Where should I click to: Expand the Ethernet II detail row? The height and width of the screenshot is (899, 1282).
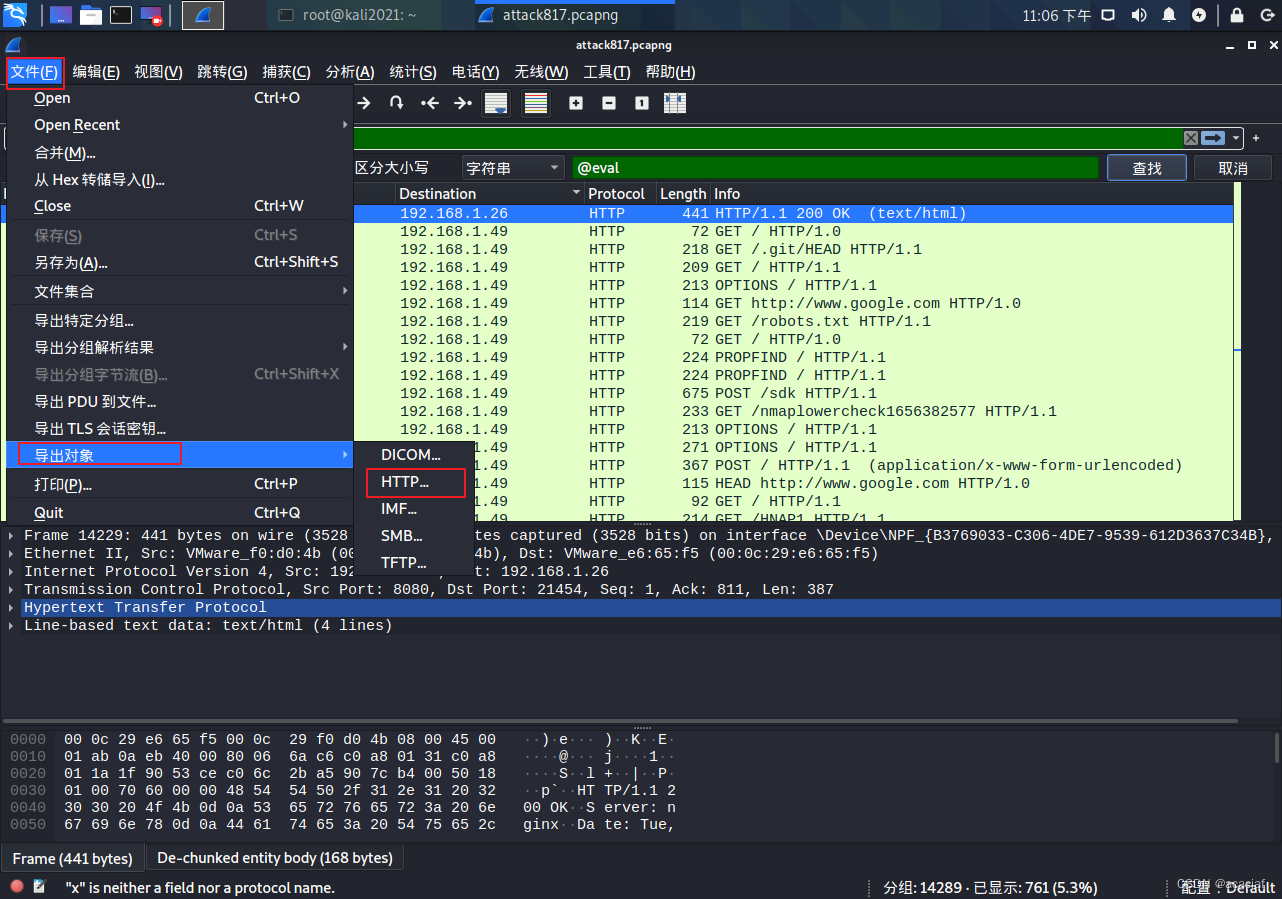11,554
